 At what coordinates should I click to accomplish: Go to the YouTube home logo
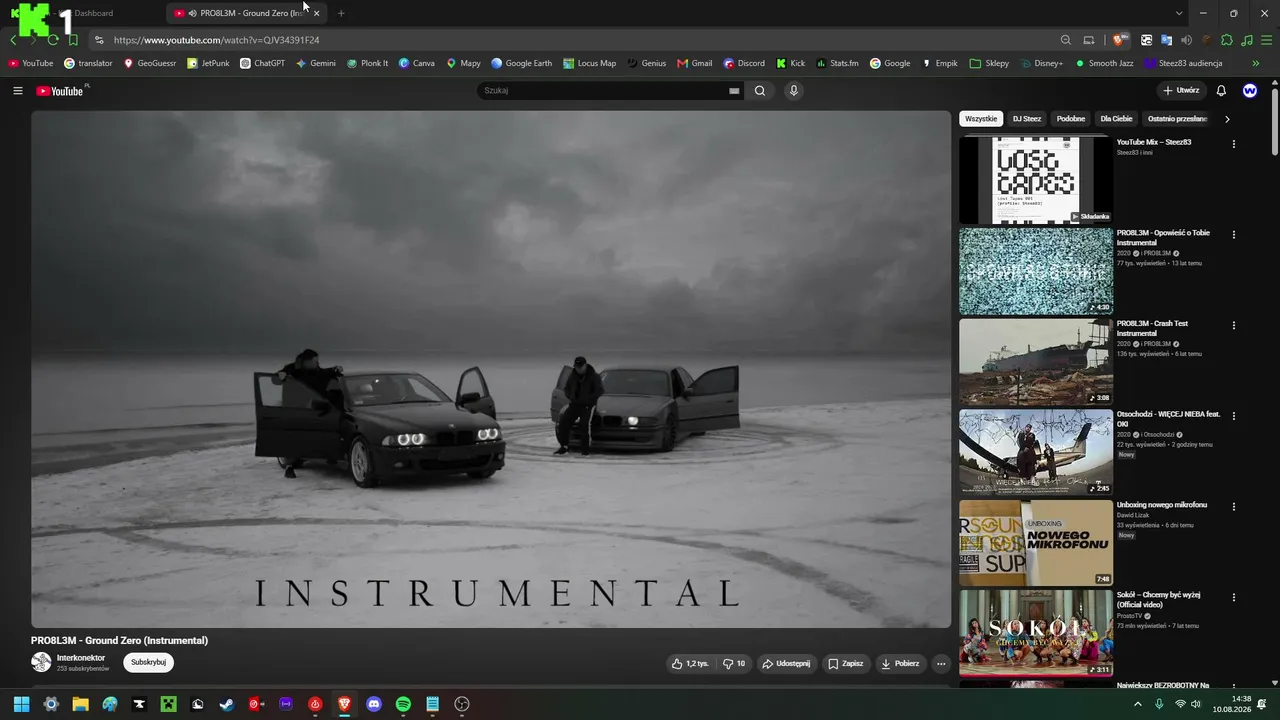[60, 91]
